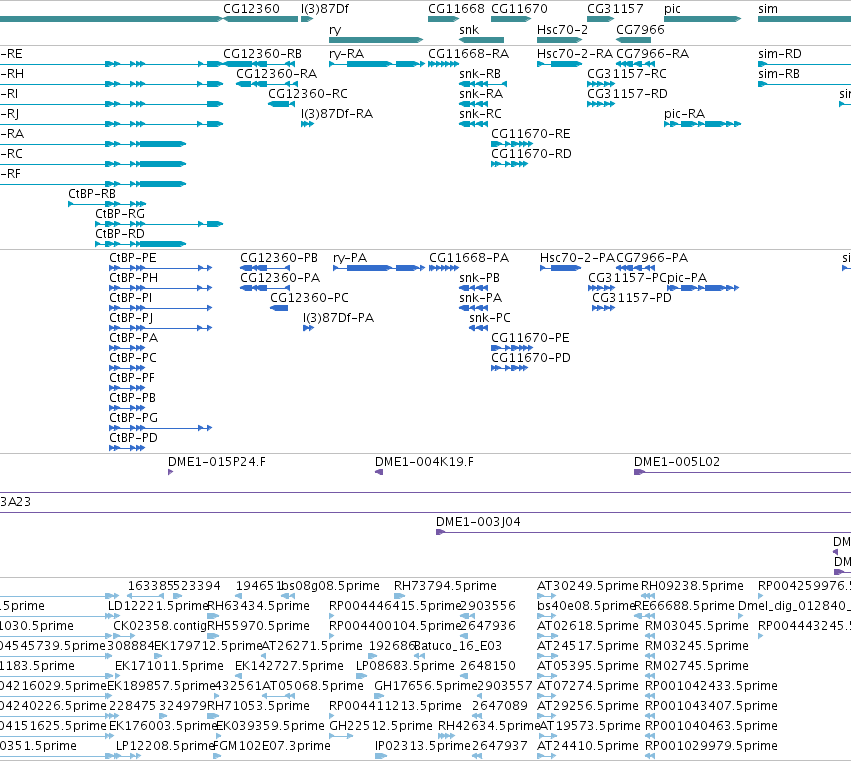Select protein CG7966-PA
Viewport: 851px width, 761px height.
pos(652,258)
